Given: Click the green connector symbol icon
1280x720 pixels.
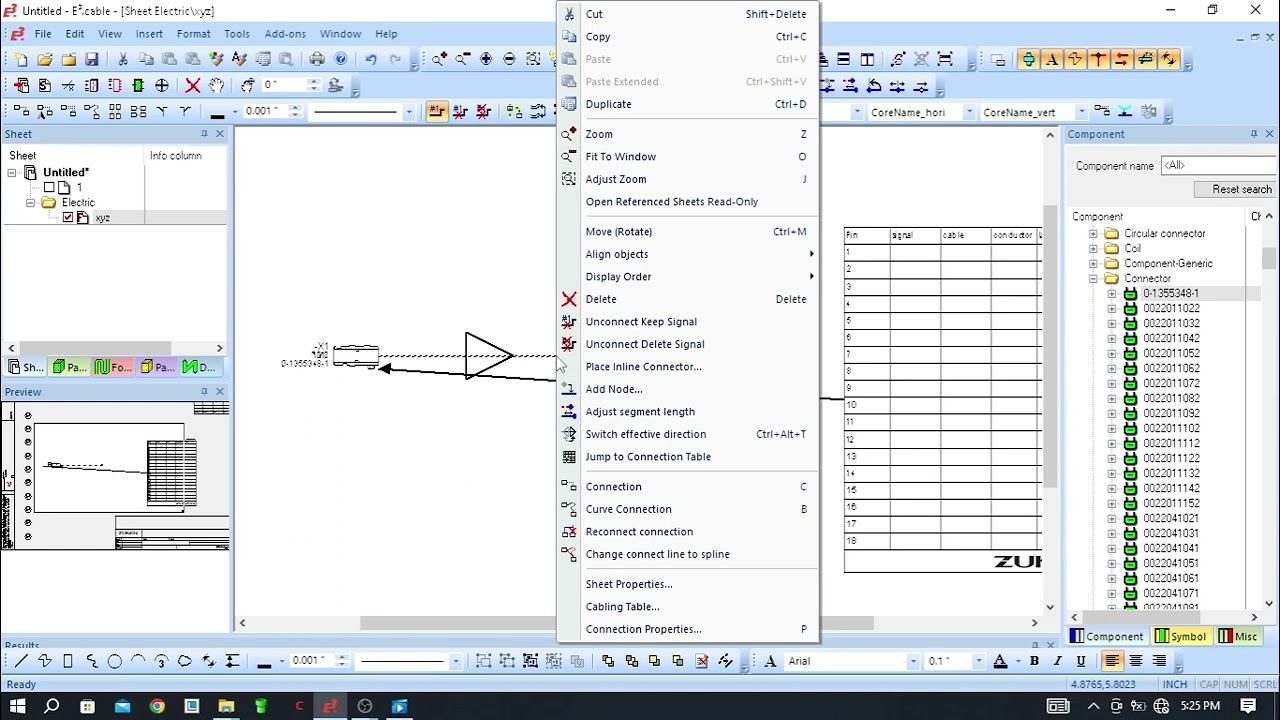Looking at the screenshot, I should tap(138, 86).
